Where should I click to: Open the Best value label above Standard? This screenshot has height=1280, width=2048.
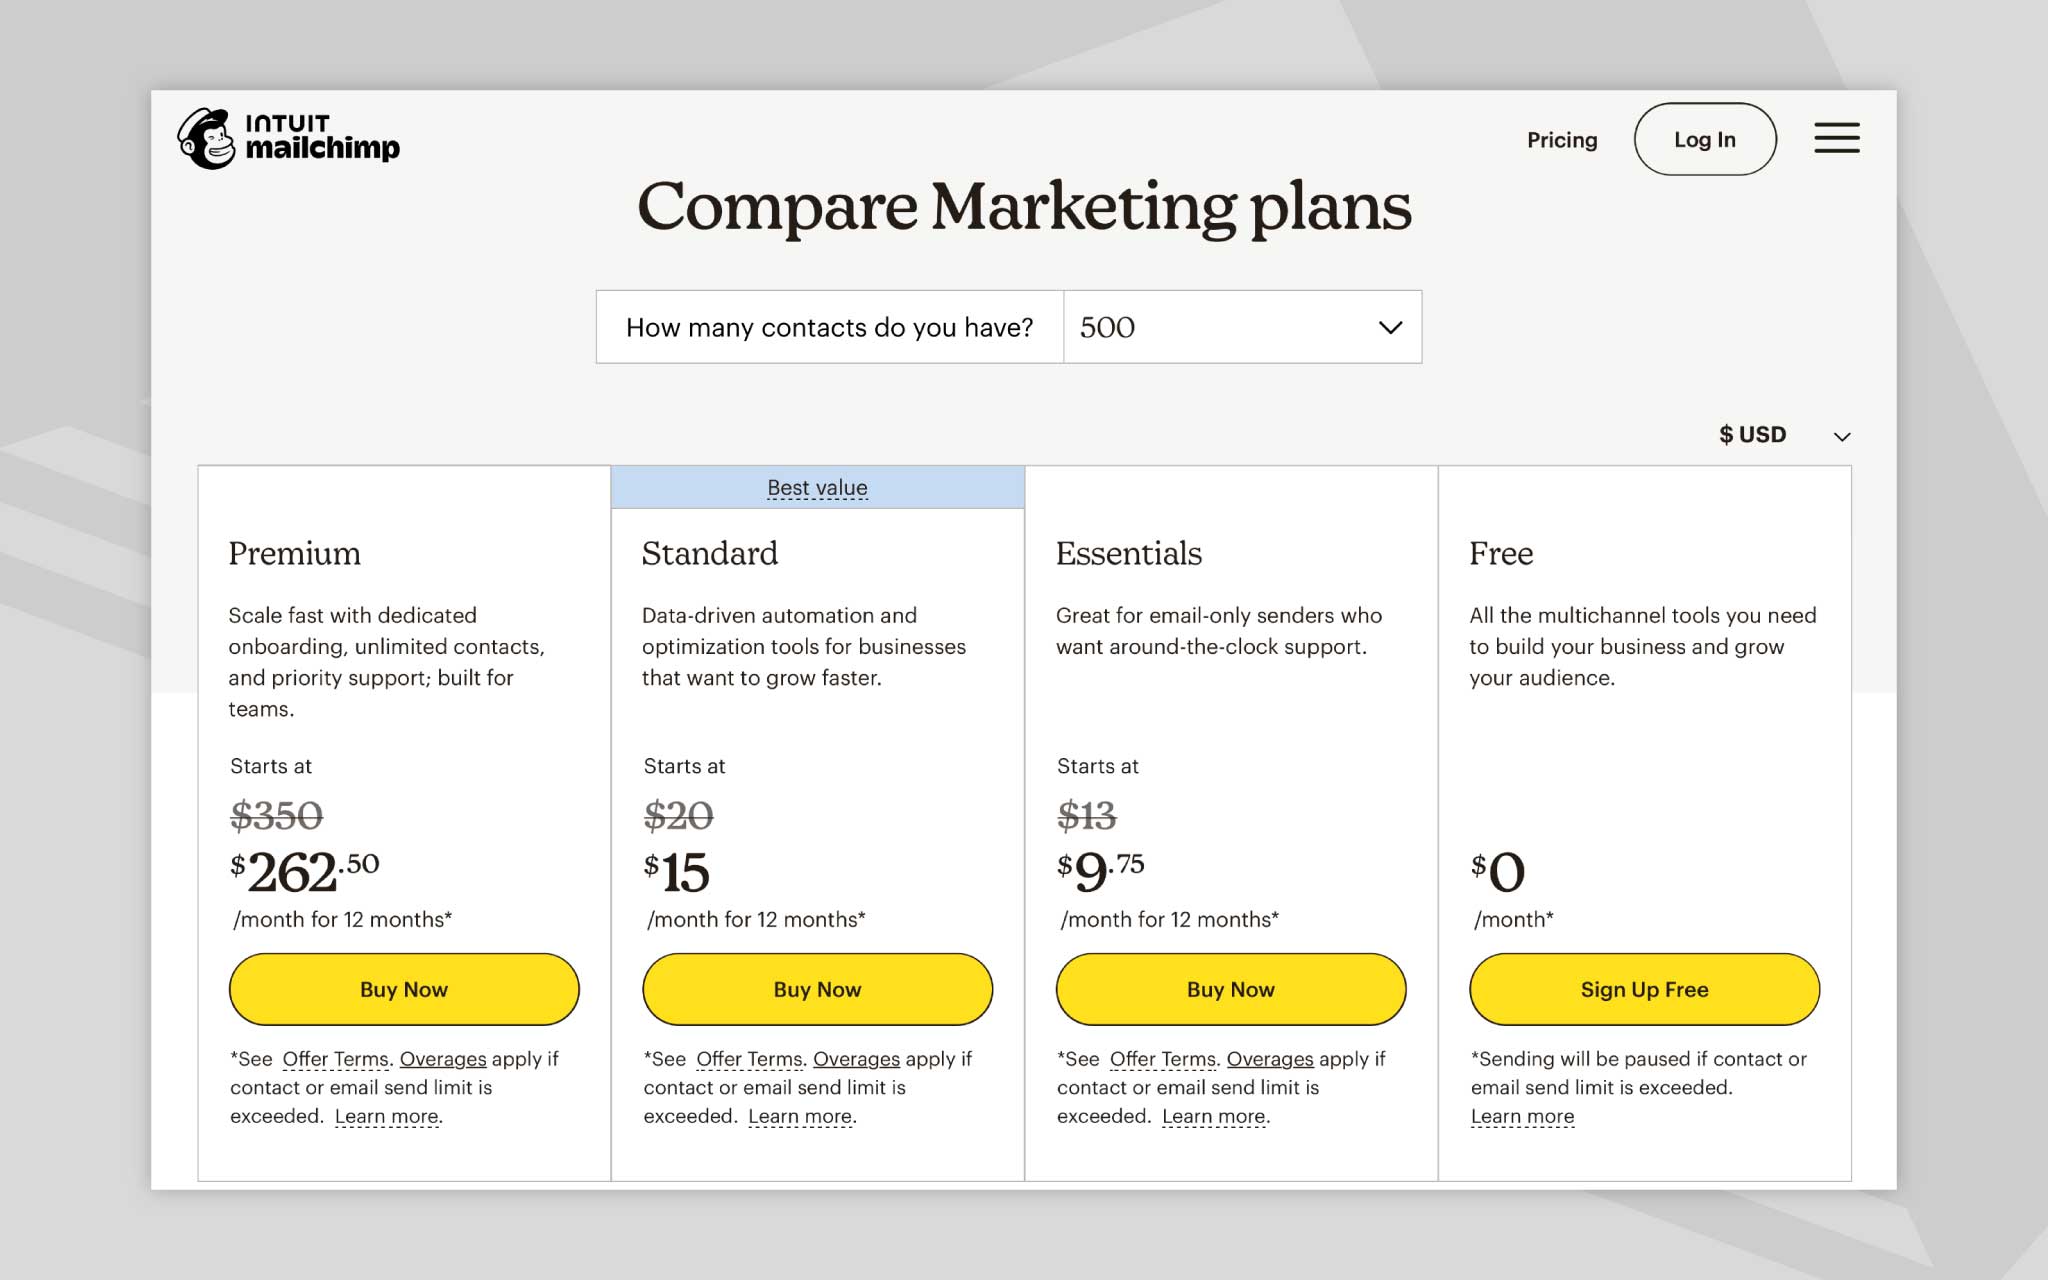[x=816, y=487]
